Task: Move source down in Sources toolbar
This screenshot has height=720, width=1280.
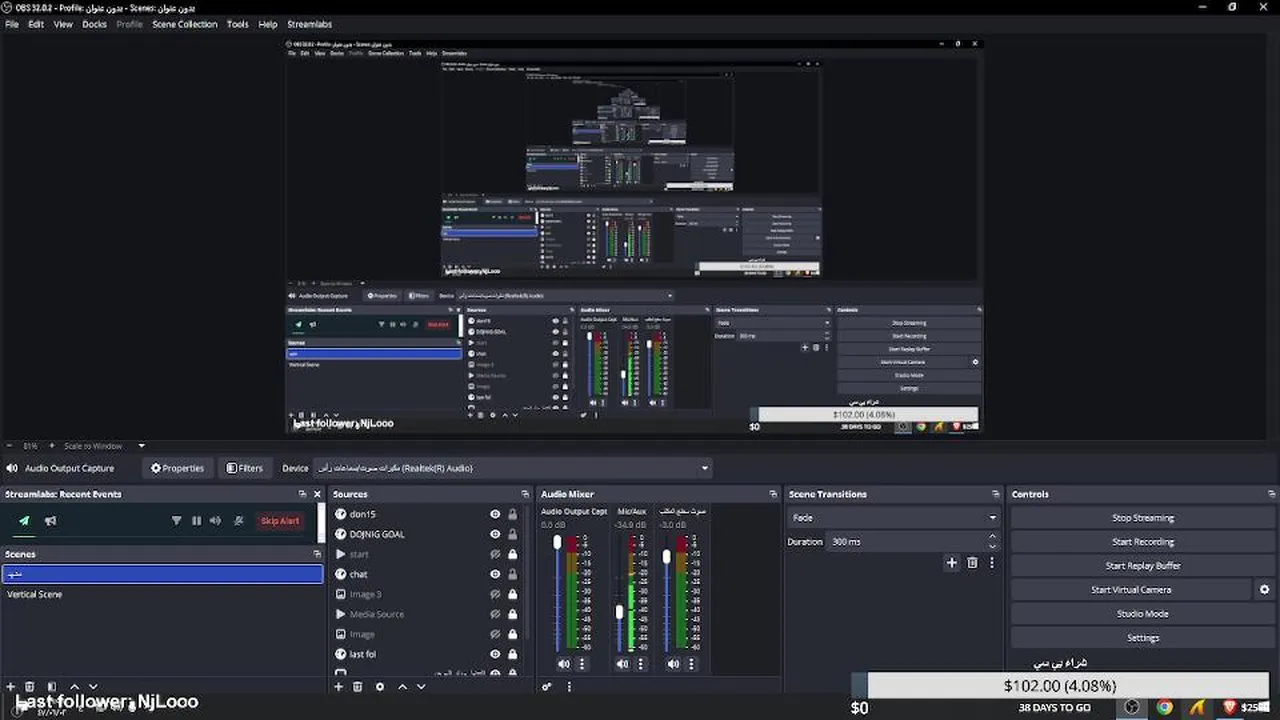Action: point(421,687)
